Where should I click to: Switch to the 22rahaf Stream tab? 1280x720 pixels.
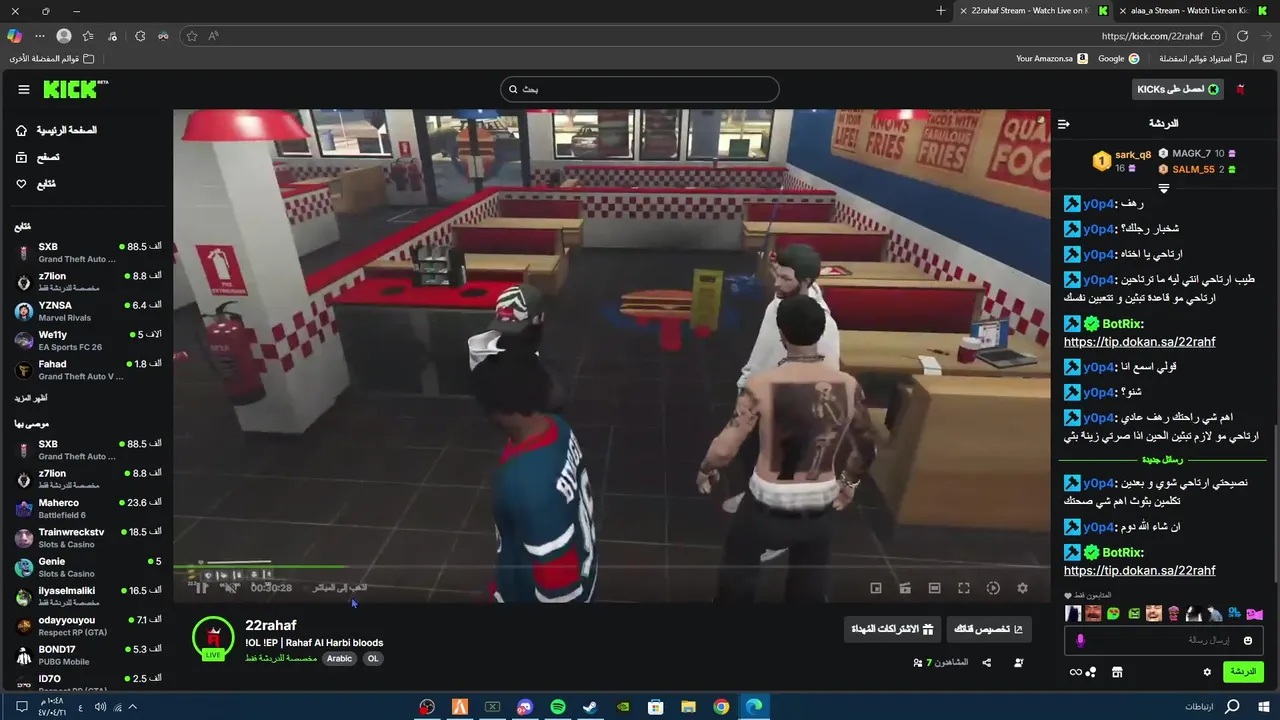[x=1033, y=11]
